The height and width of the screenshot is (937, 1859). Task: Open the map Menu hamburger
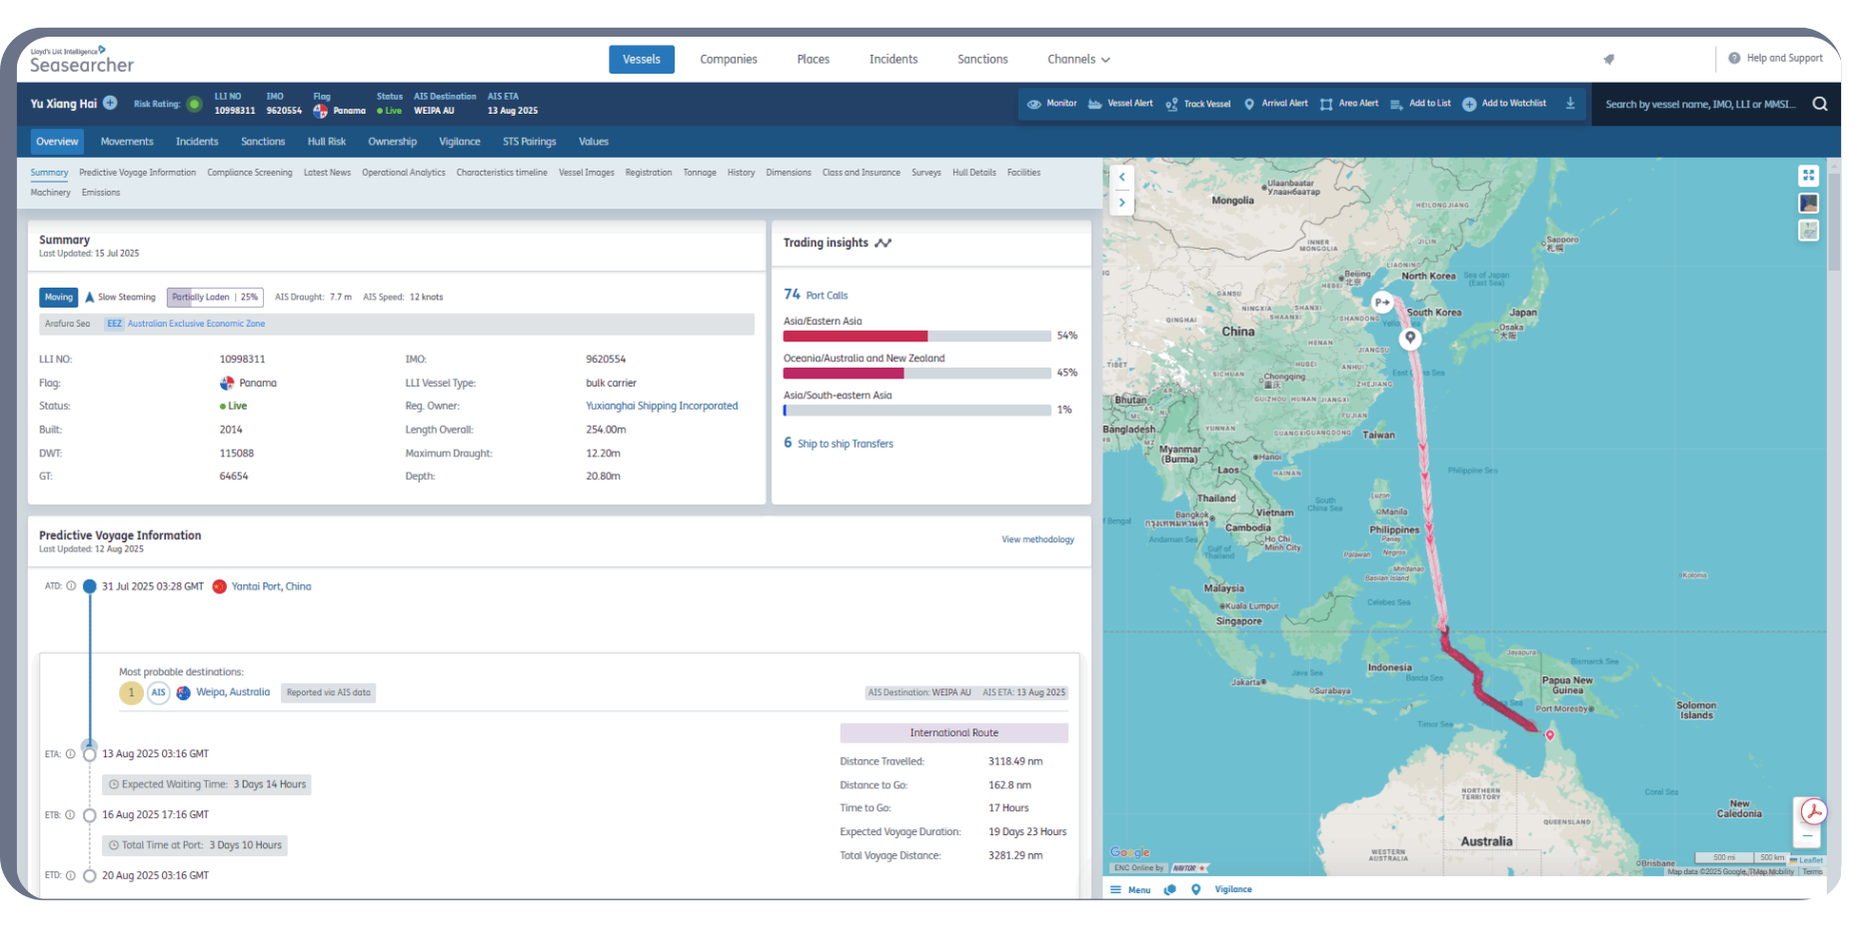(x=1130, y=889)
